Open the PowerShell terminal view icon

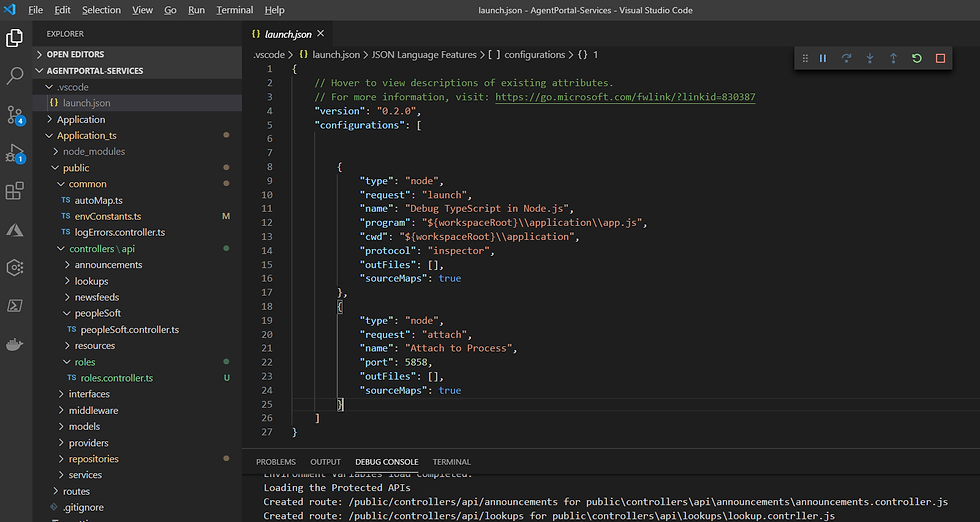pyautogui.click(x=14, y=306)
